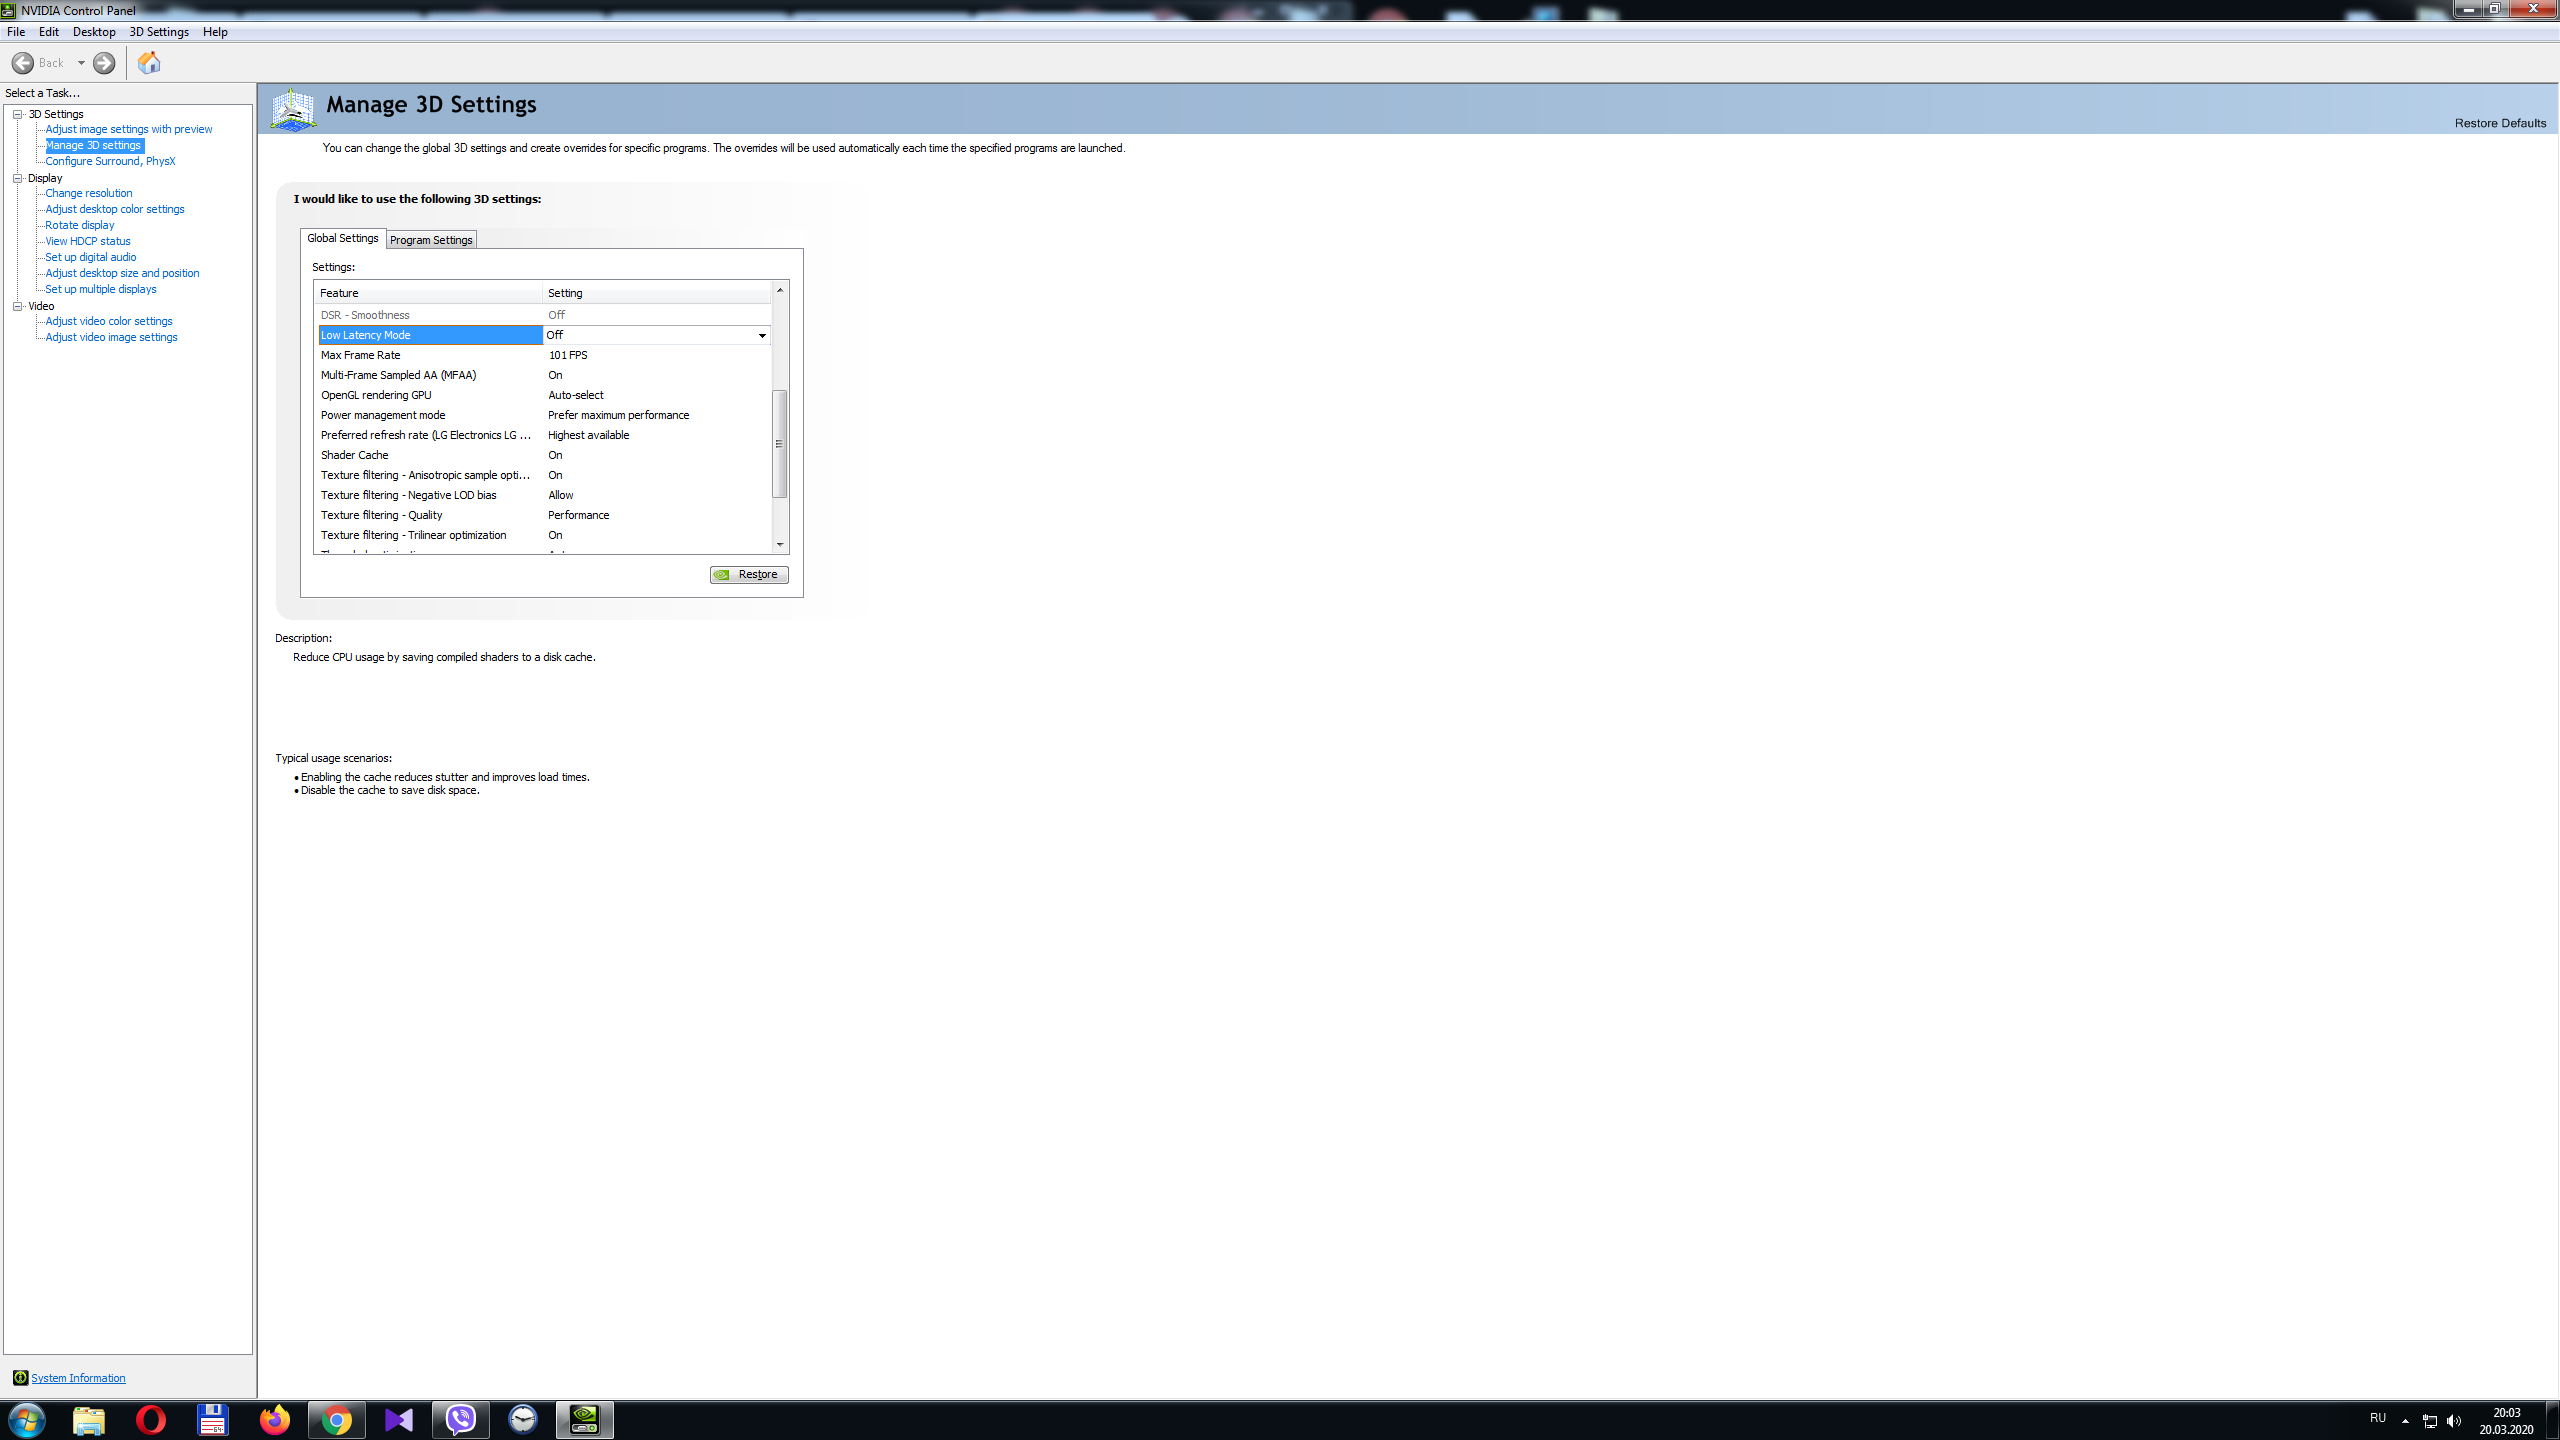Select Texture filtering - Quality row
This screenshot has height=1440, width=2560.
(545, 515)
